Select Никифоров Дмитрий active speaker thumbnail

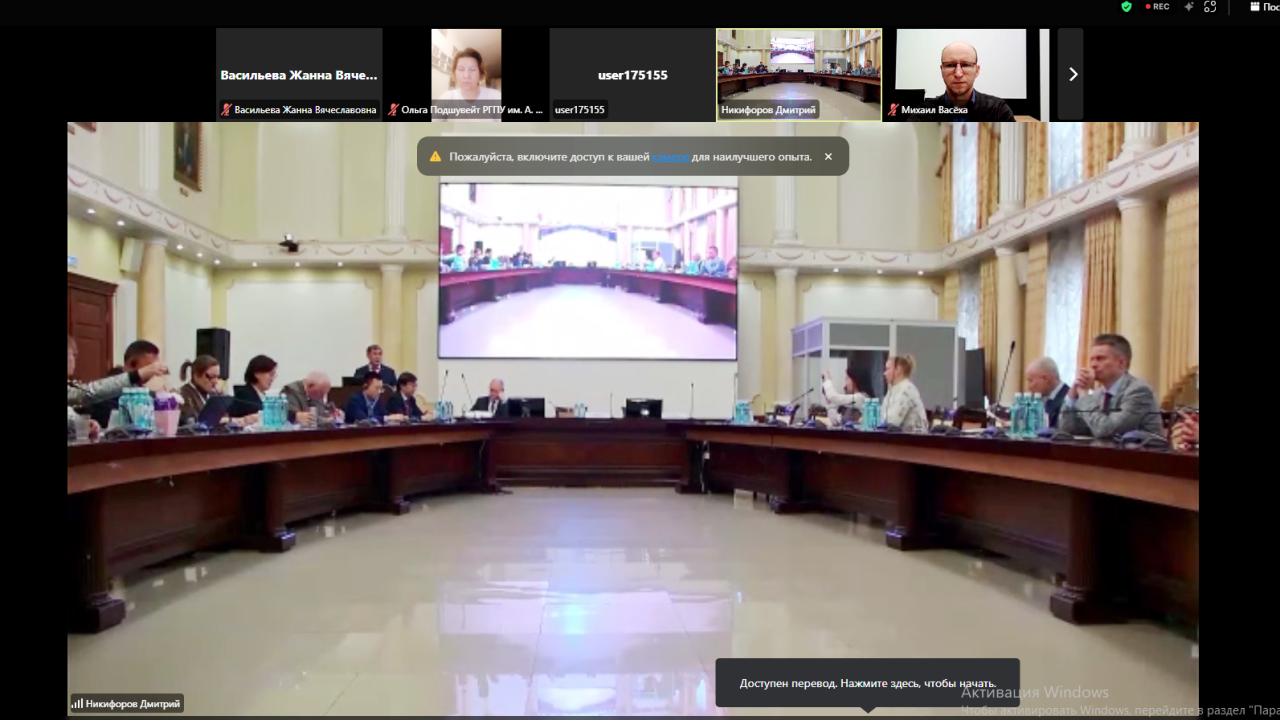(x=798, y=68)
